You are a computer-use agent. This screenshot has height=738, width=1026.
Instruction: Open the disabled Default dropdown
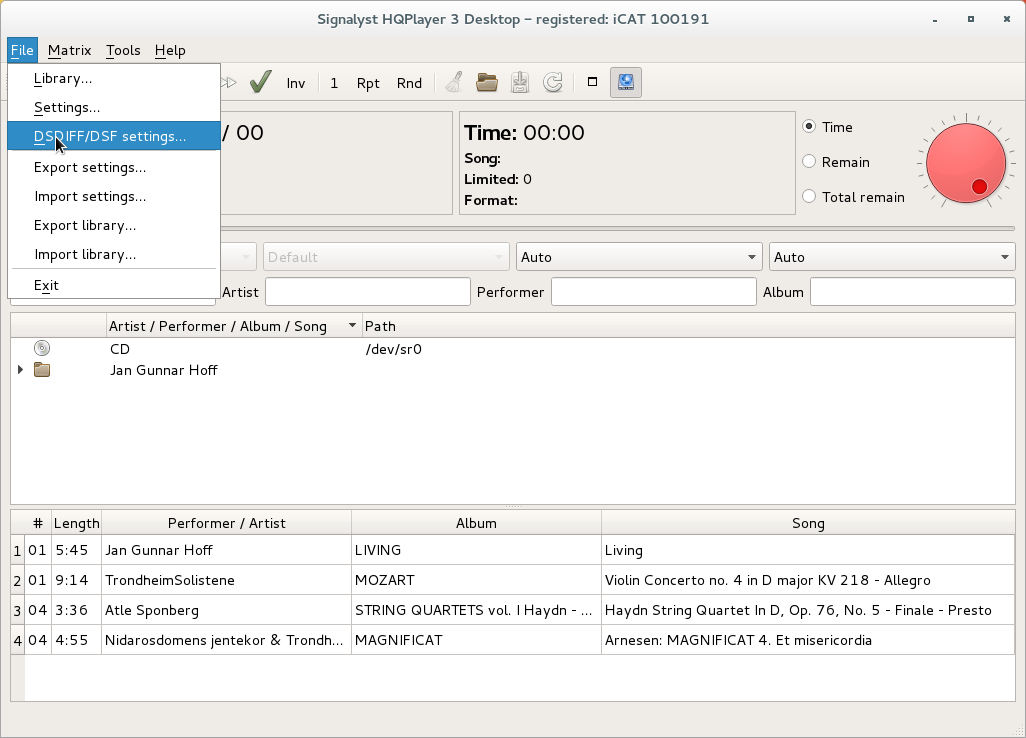pyautogui.click(x=386, y=257)
